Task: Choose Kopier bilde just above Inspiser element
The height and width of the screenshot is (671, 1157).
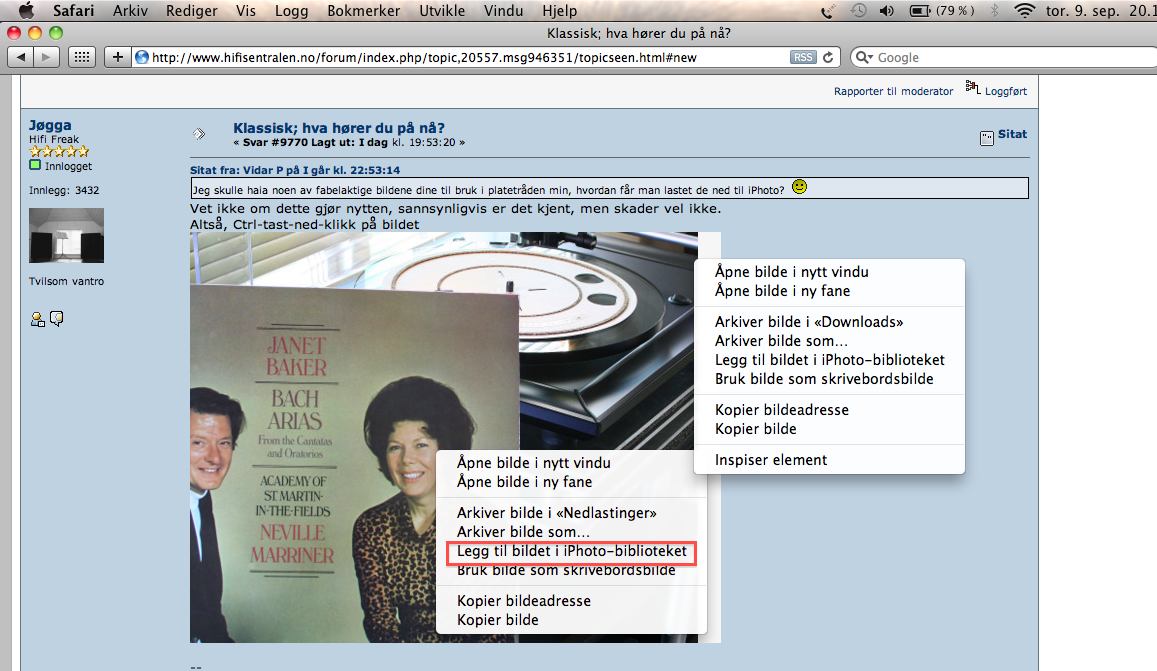Action: coord(756,429)
